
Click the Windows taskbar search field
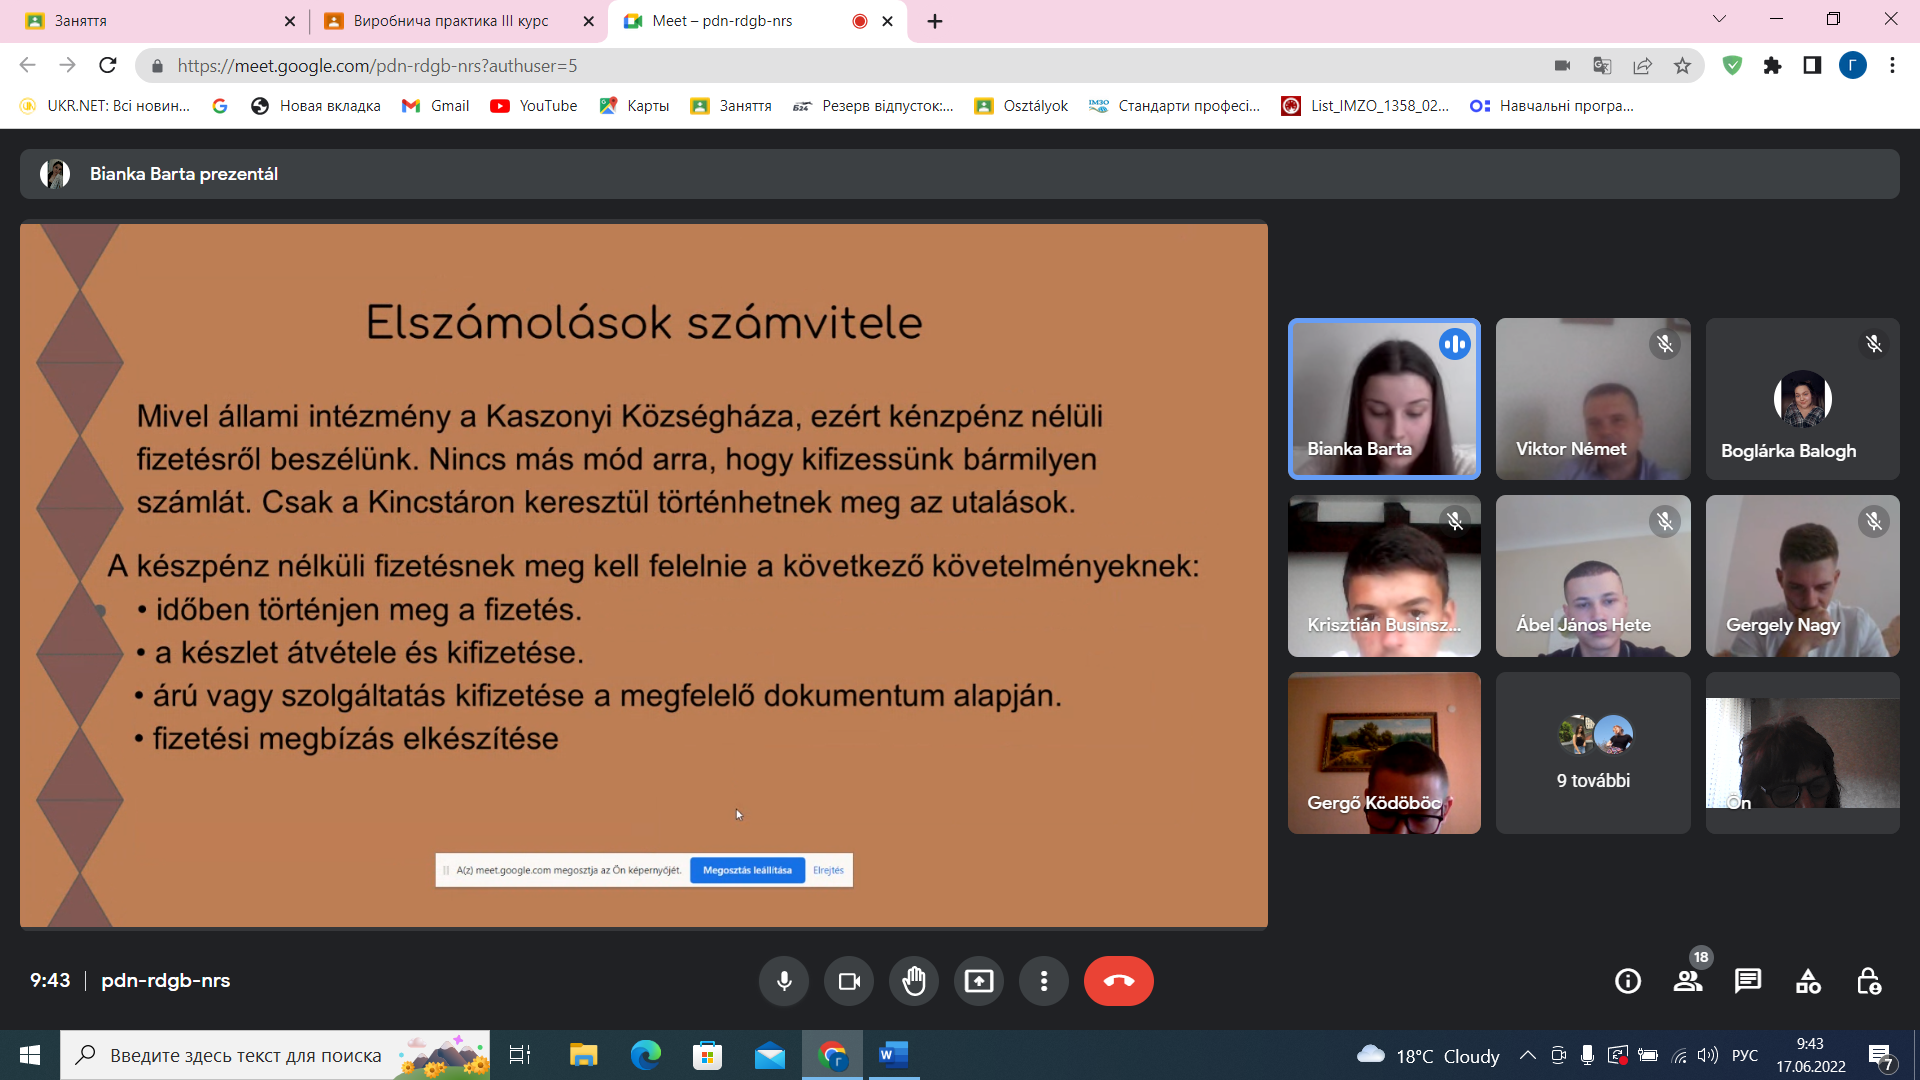(x=245, y=1055)
